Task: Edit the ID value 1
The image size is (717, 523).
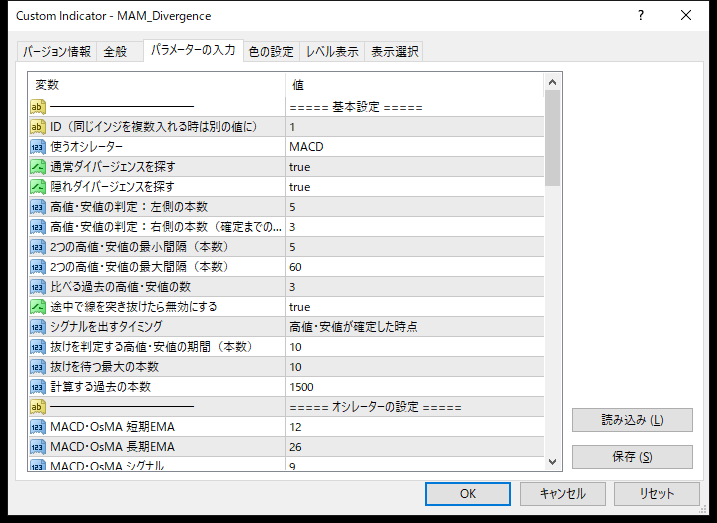Action: pyautogui.click(x=415, y=127)
